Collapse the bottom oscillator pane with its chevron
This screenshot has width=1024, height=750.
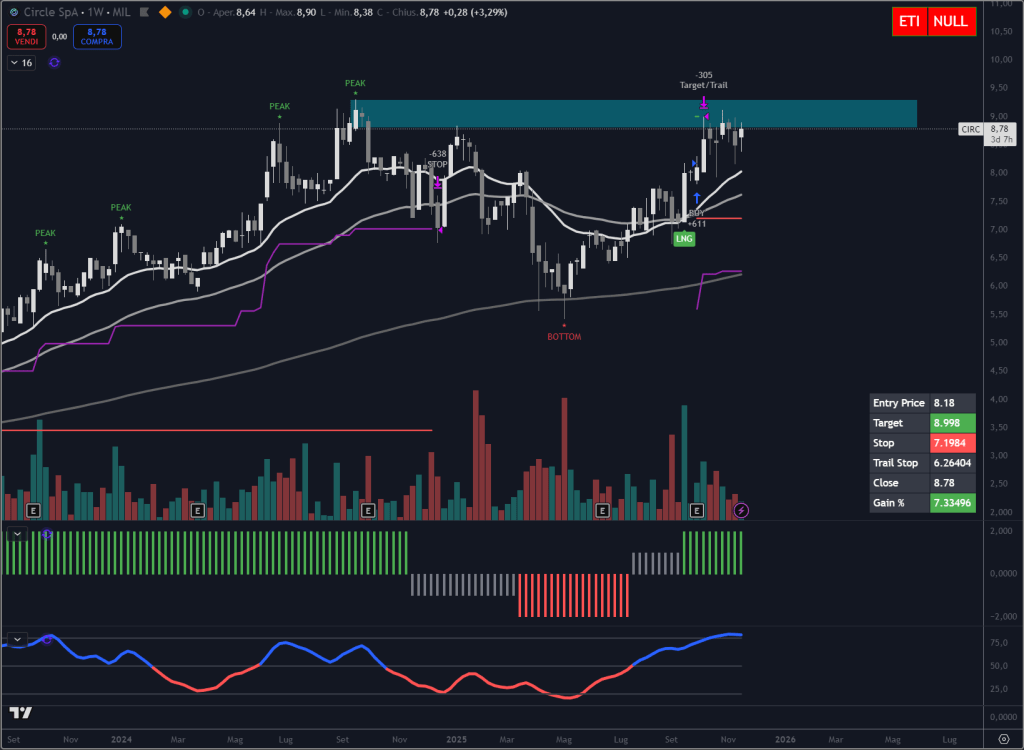tap(17, 639)
